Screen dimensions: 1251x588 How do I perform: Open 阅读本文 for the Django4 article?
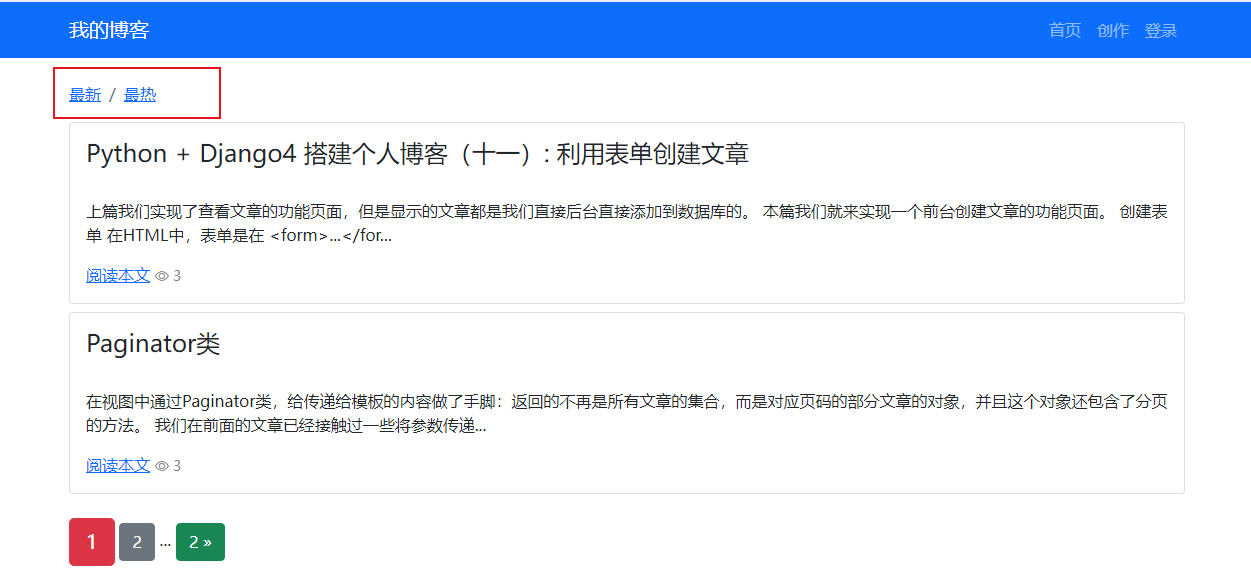click(x=116, y=275)
